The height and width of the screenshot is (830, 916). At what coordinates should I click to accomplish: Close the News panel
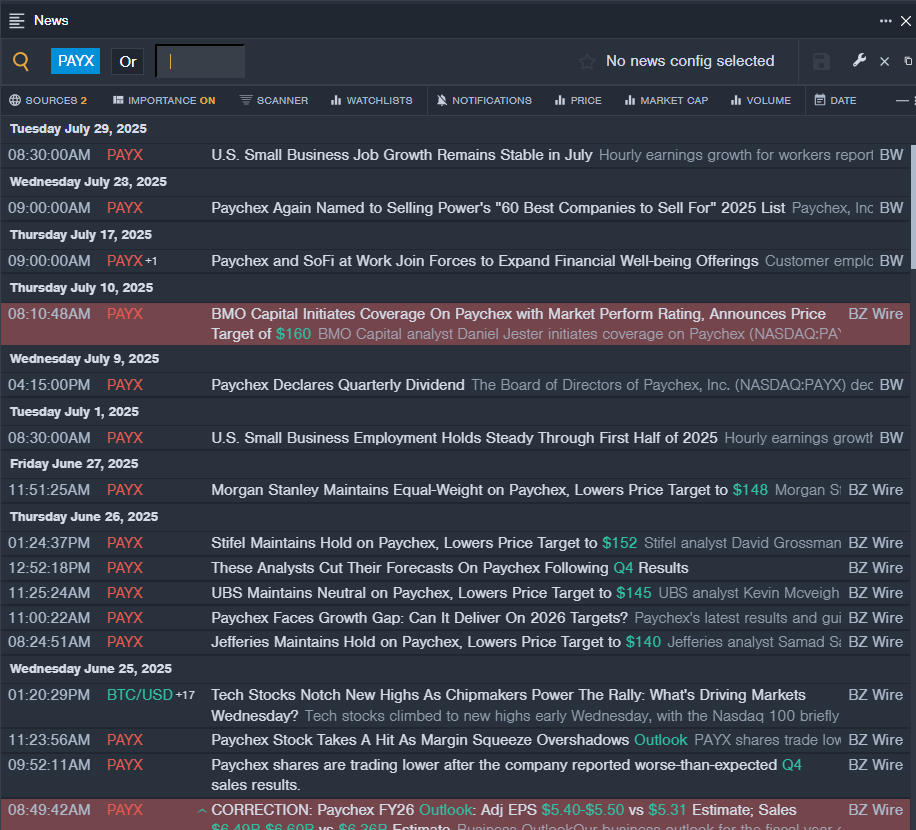tap(905, 21)
